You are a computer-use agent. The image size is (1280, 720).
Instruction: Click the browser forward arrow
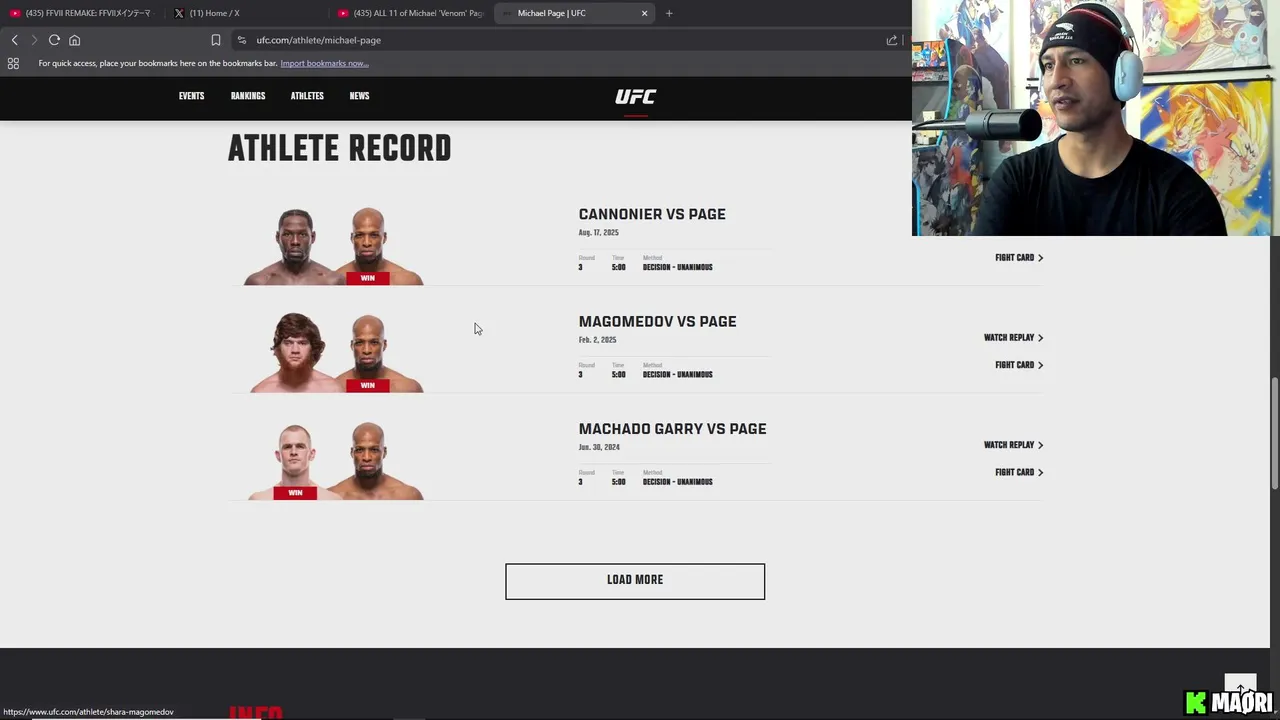[x=33, y=40]
